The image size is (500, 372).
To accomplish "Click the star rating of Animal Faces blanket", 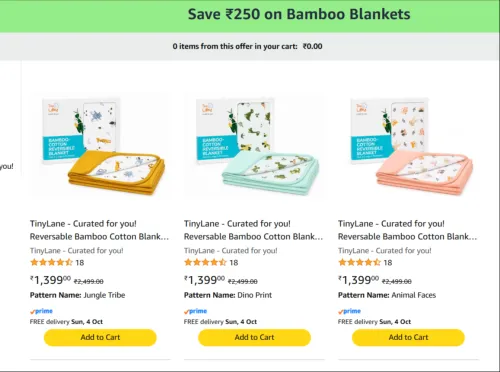I will (x=359, y=263).
